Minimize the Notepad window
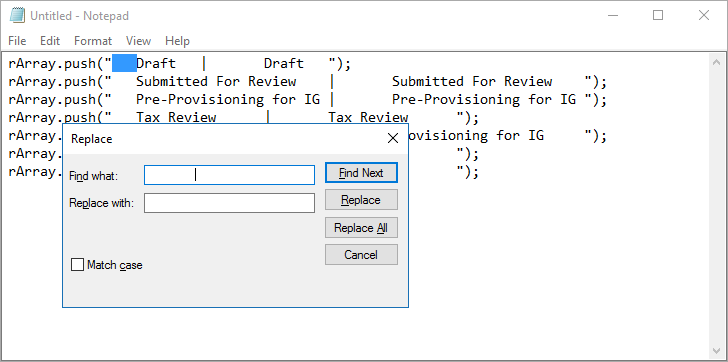Image resolution: width=728 pixels, height=362 pixels. pos(613,15)
